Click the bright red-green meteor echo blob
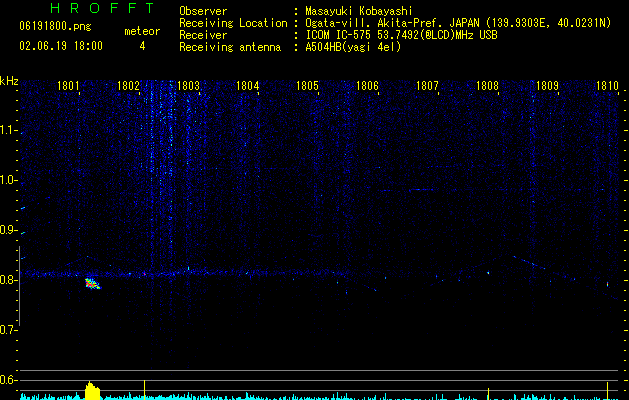629x400 pixels. pos(92,284)
